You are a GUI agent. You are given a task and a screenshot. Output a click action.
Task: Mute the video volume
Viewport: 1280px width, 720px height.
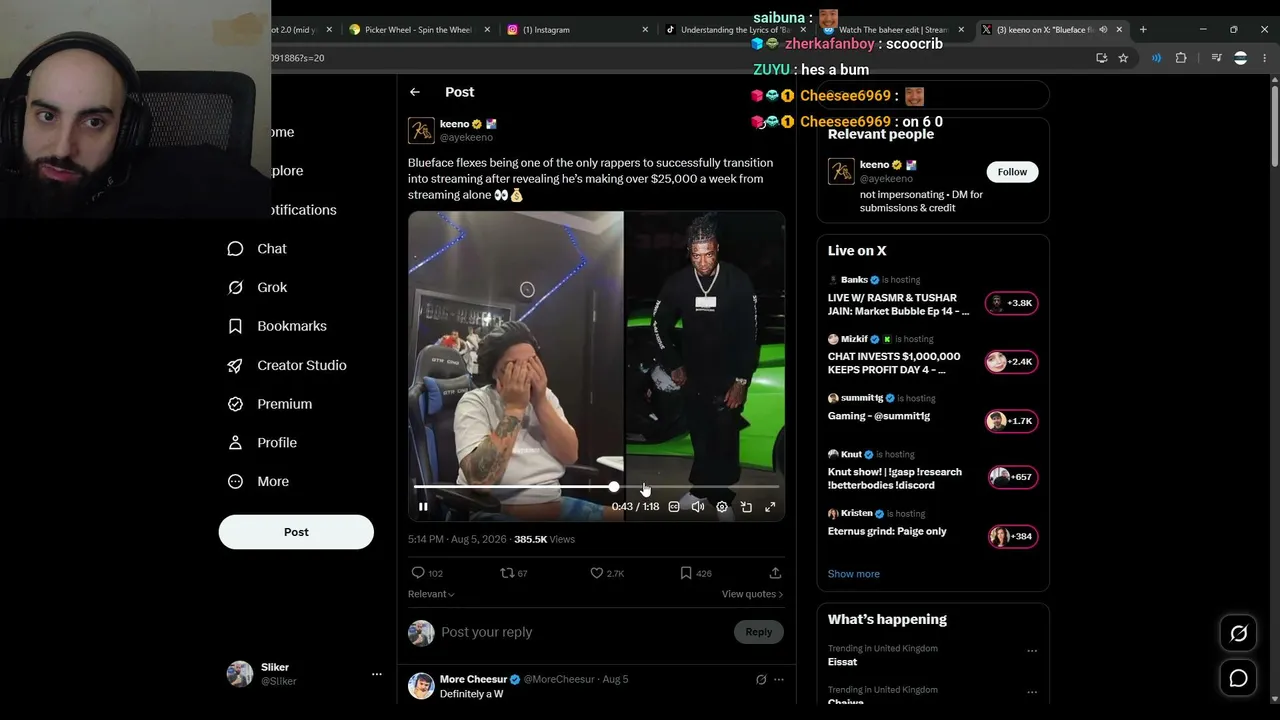698,507
